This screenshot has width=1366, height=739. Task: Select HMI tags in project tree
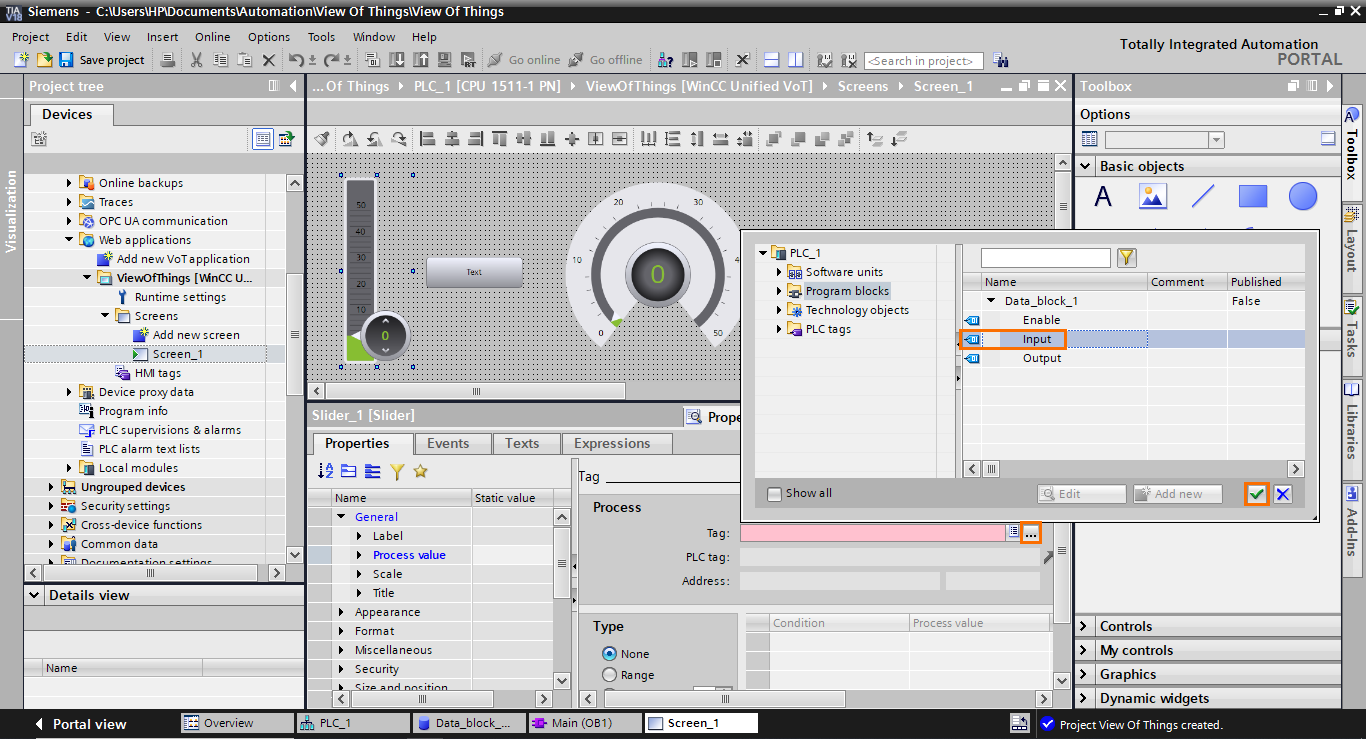158,373
